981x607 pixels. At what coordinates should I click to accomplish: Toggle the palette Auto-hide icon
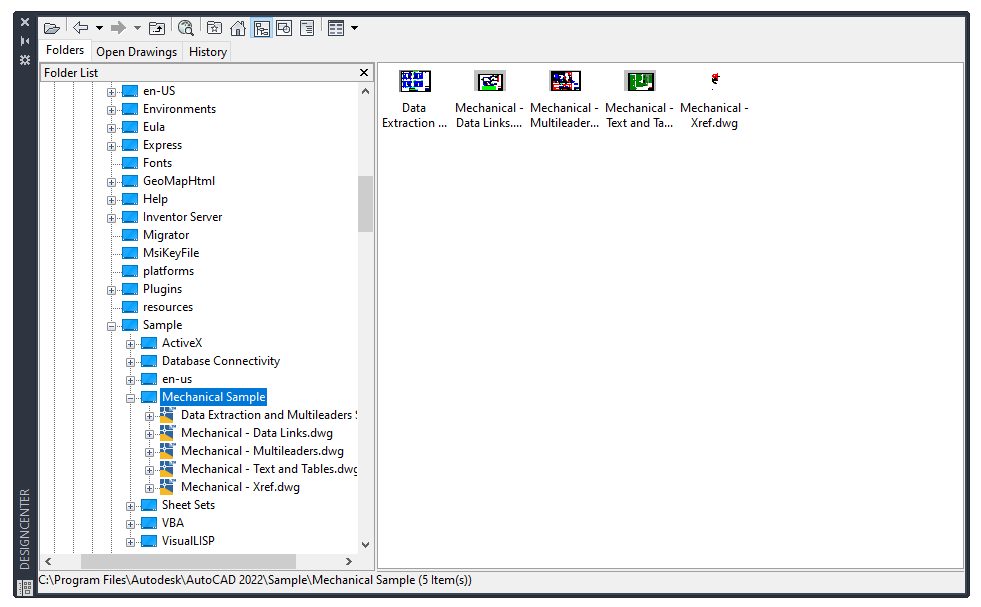click(25, 41)
